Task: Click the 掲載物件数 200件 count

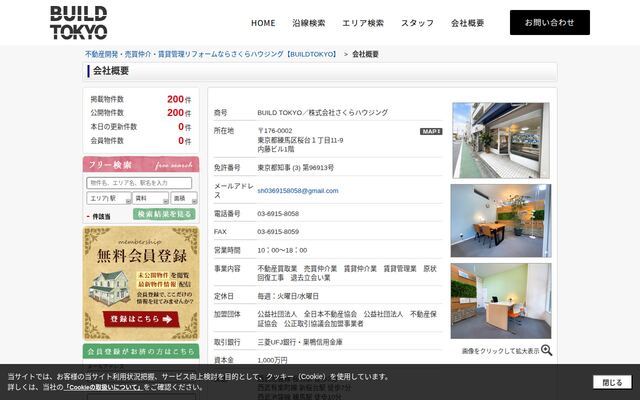Action: [x=141, y=99]
